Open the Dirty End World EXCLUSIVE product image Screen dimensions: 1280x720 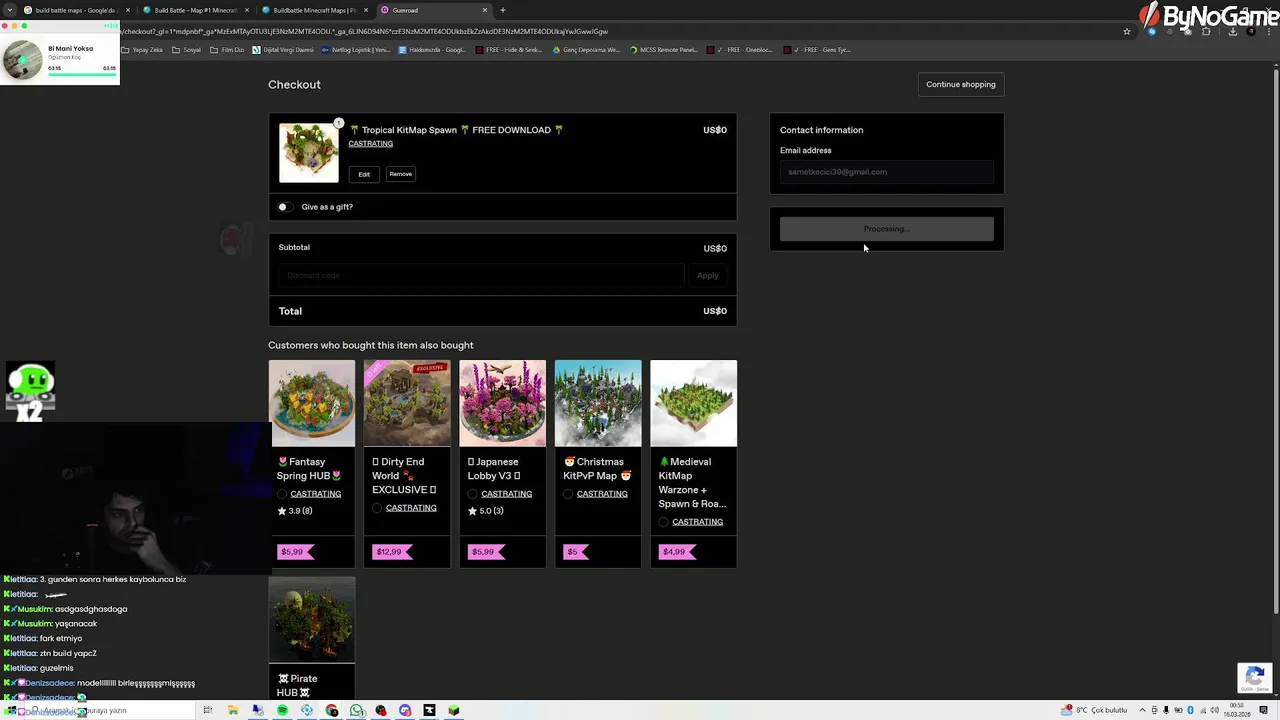pos(407,403)
